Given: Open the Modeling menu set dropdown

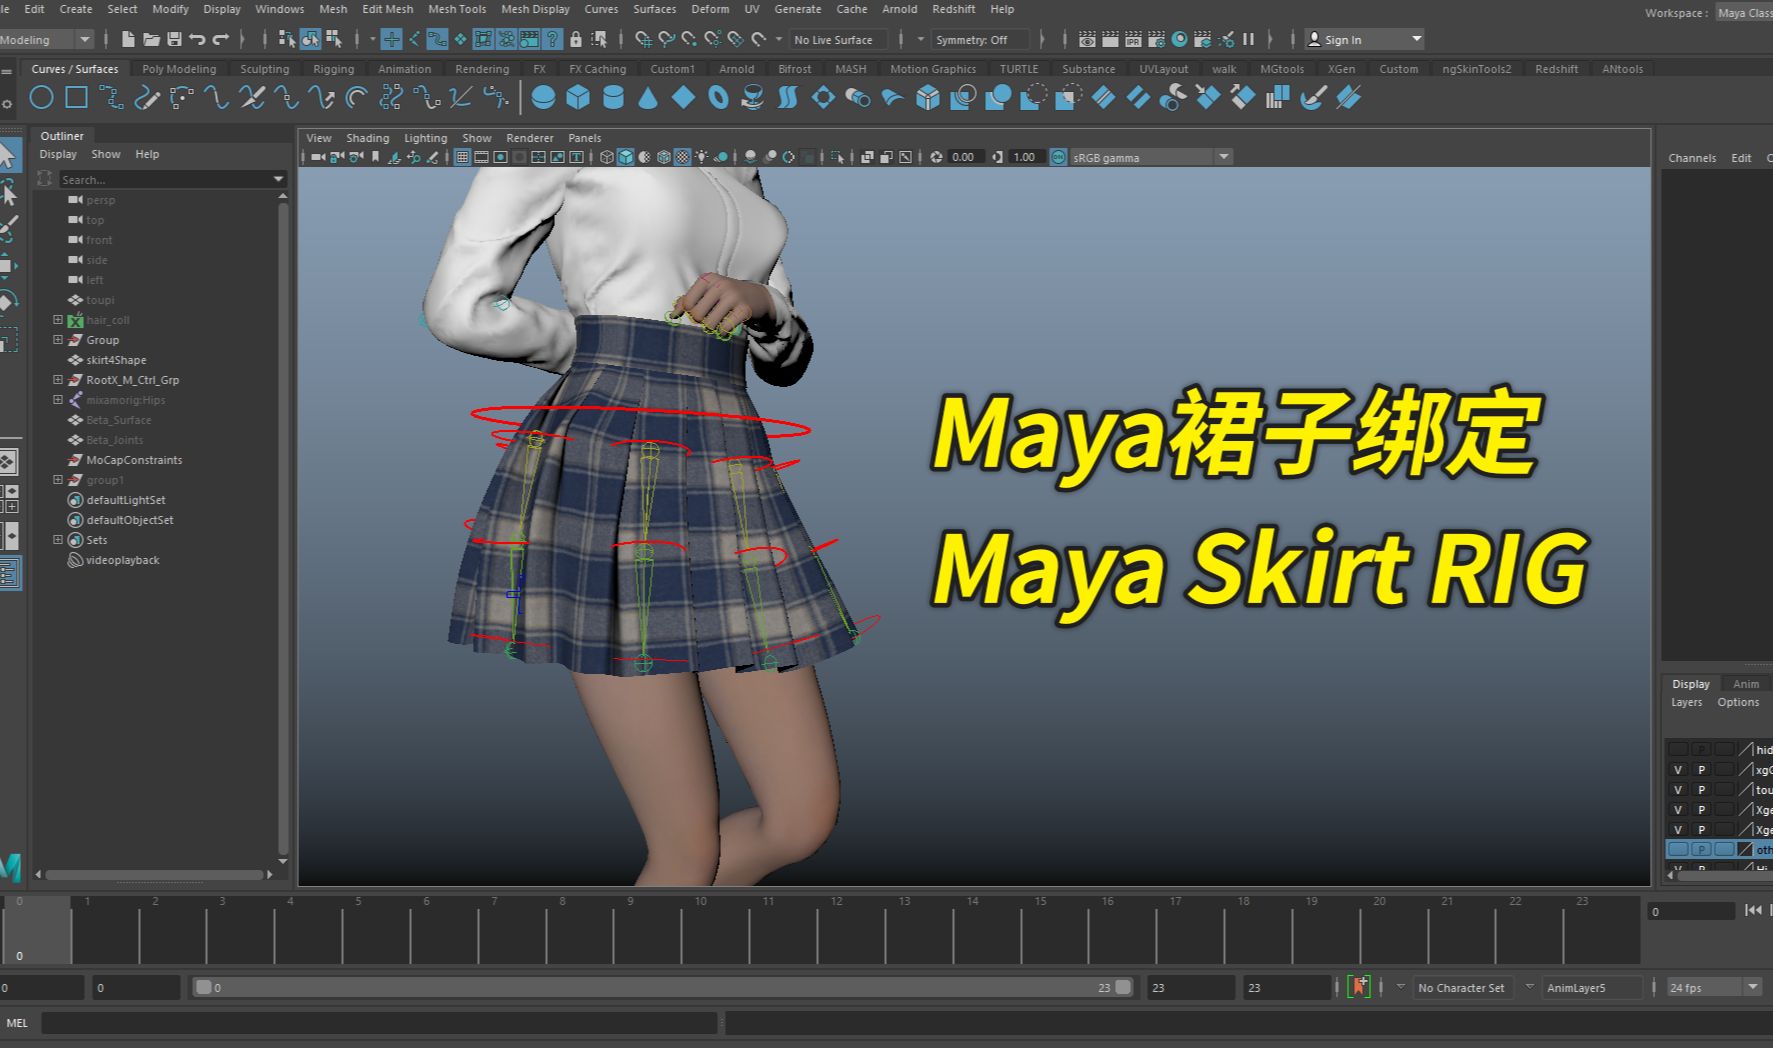Looking at the screenshot, I should click(x=85, y=39).
